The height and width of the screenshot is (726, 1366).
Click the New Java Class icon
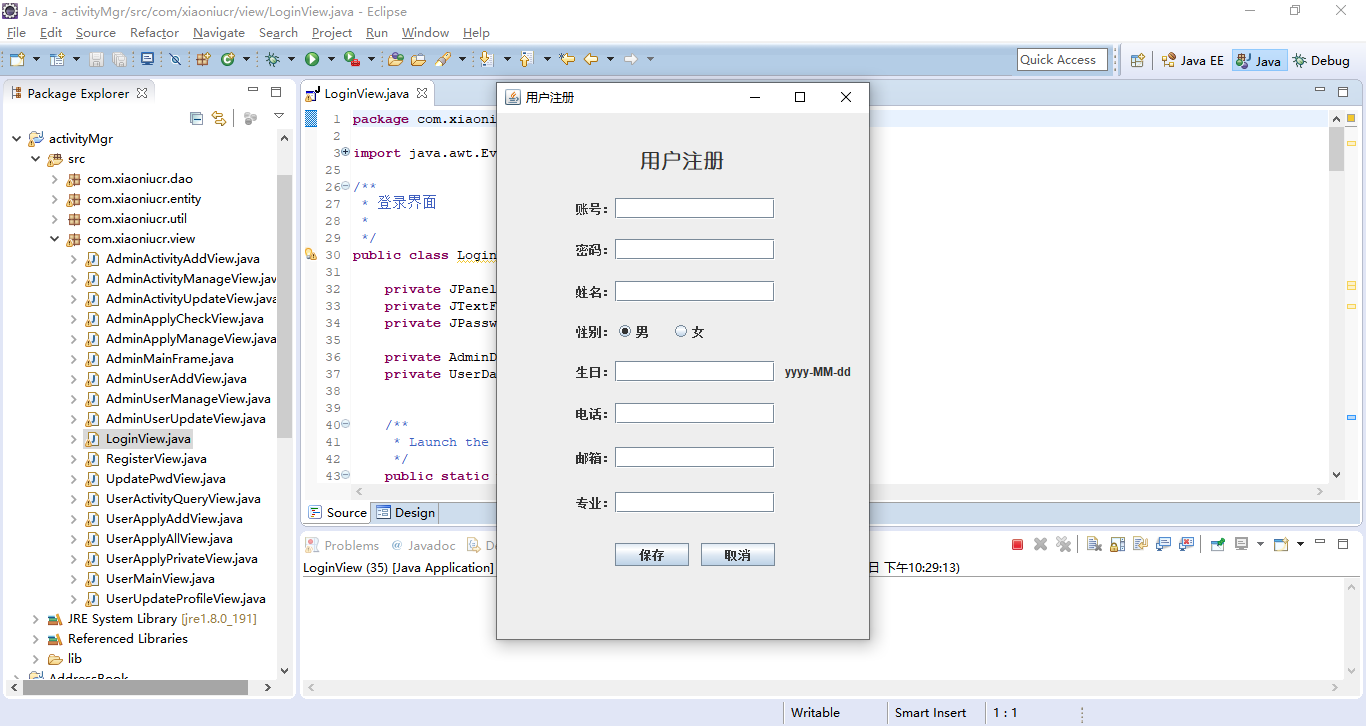(228, 59)
